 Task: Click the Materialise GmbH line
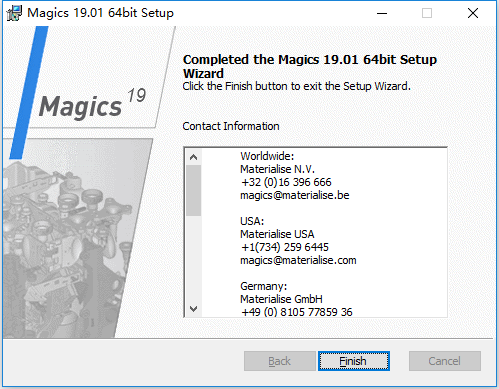click(281, 299)
